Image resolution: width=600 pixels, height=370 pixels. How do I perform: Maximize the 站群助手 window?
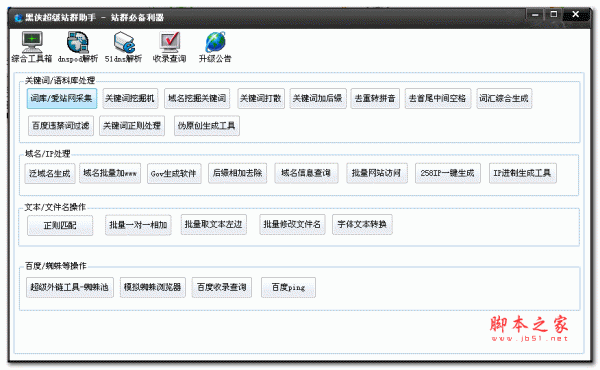(553, 15)
